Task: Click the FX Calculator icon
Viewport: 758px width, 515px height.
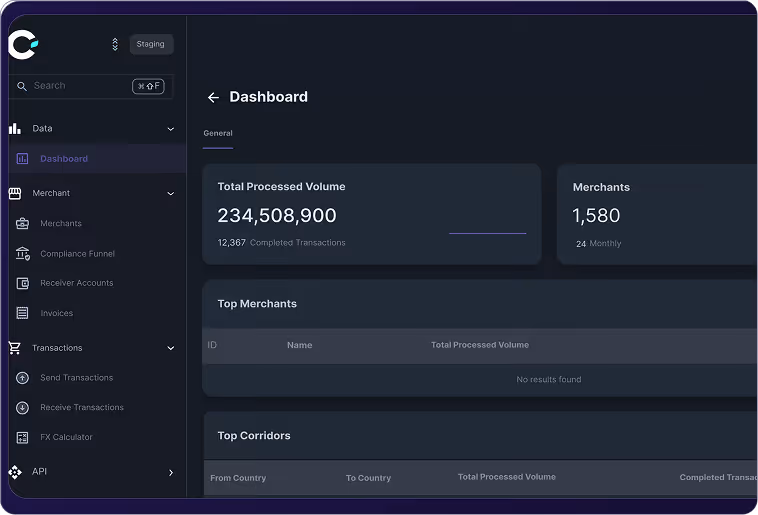Action: [22, 438]
